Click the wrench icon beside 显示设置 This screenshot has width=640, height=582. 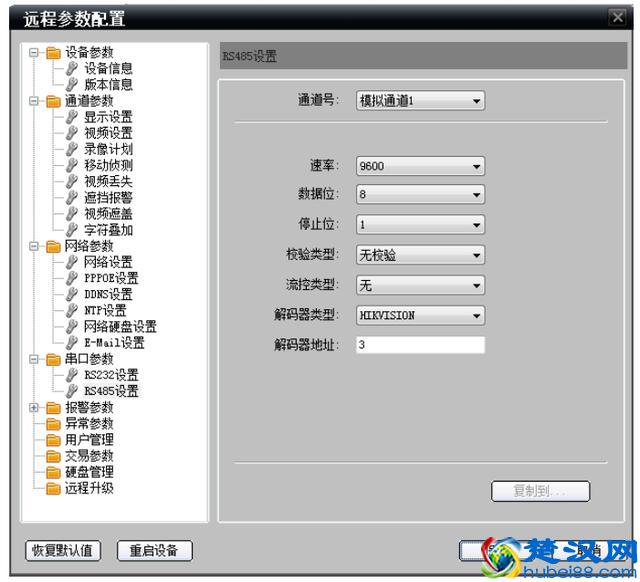72,117
